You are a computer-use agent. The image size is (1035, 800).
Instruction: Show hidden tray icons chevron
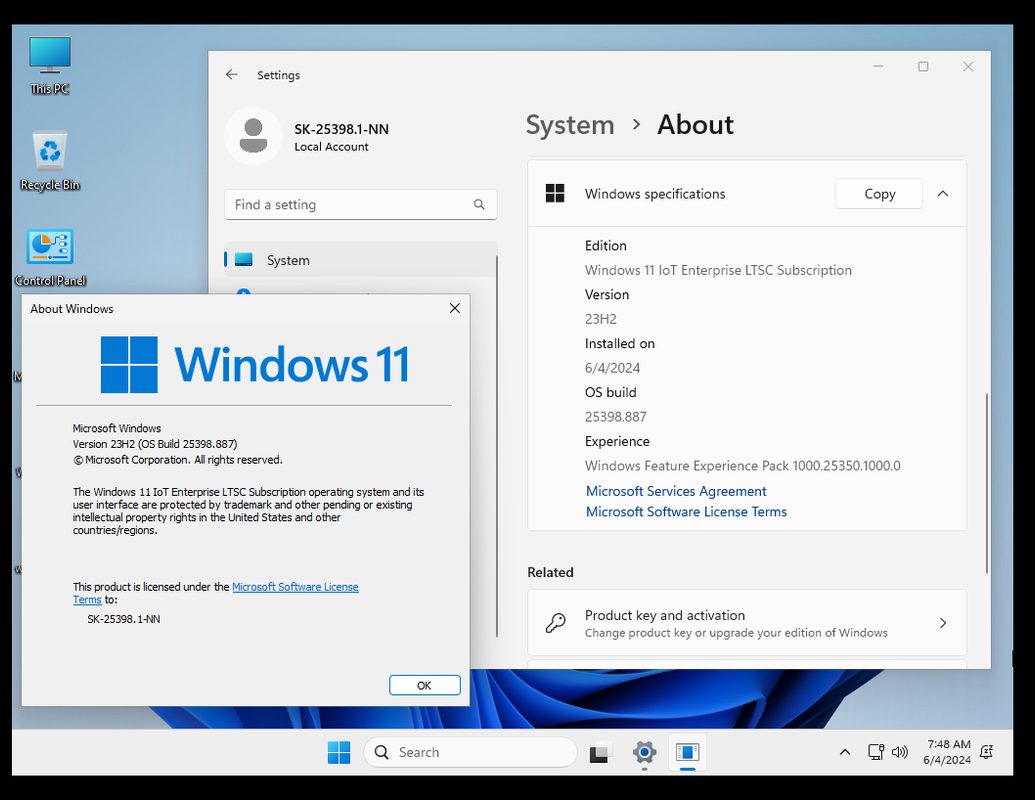(x=845, y=752)
